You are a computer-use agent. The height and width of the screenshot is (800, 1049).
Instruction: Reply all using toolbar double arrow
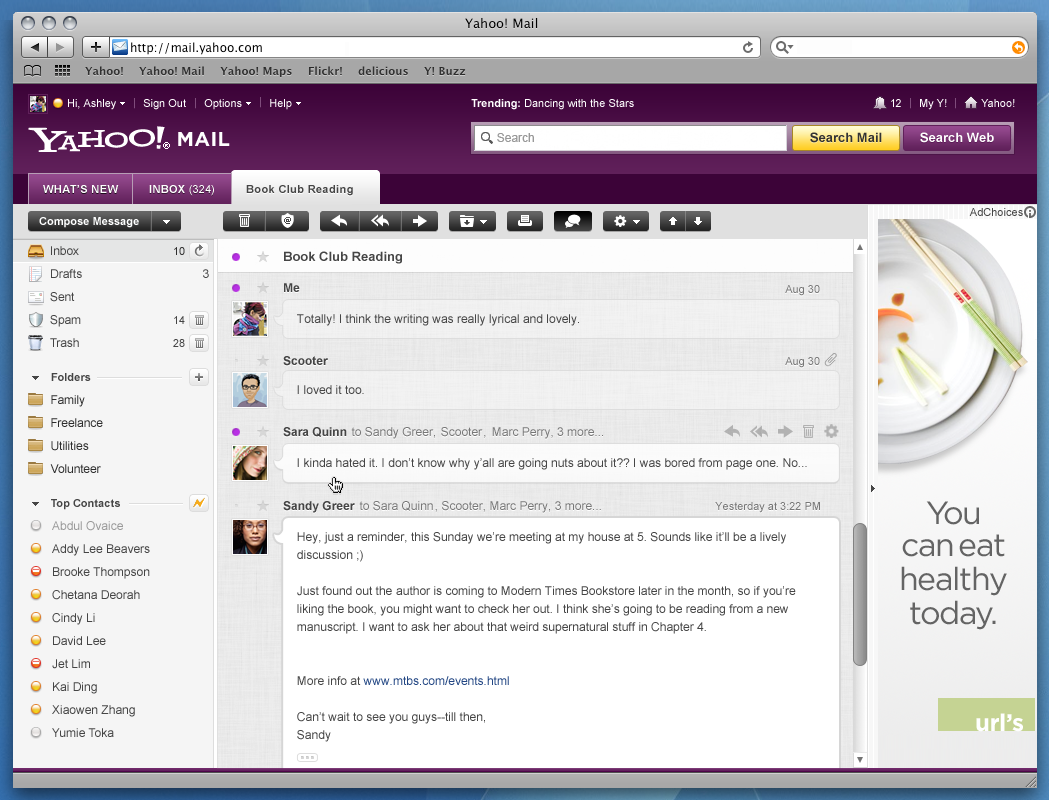pos(380,221)
